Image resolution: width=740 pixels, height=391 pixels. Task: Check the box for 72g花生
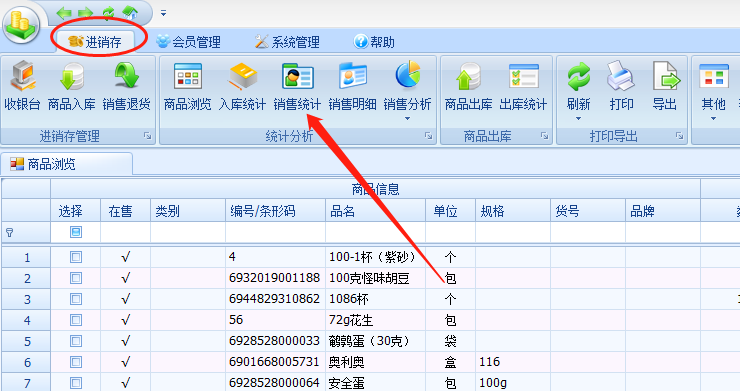[76, 320]
